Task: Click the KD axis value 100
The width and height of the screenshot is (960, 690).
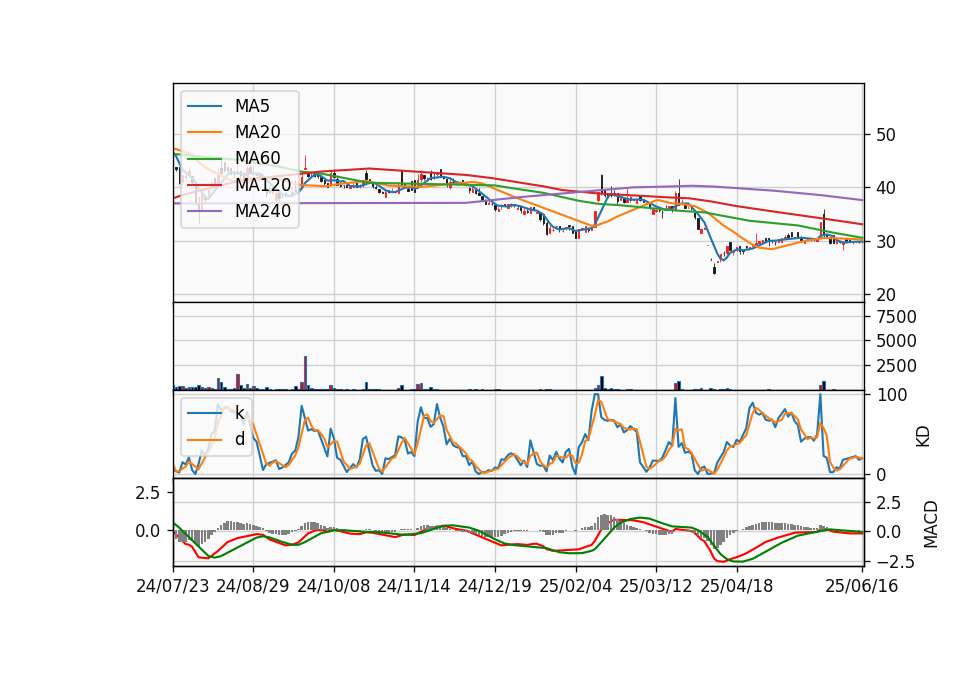Action: coord(892,395)
